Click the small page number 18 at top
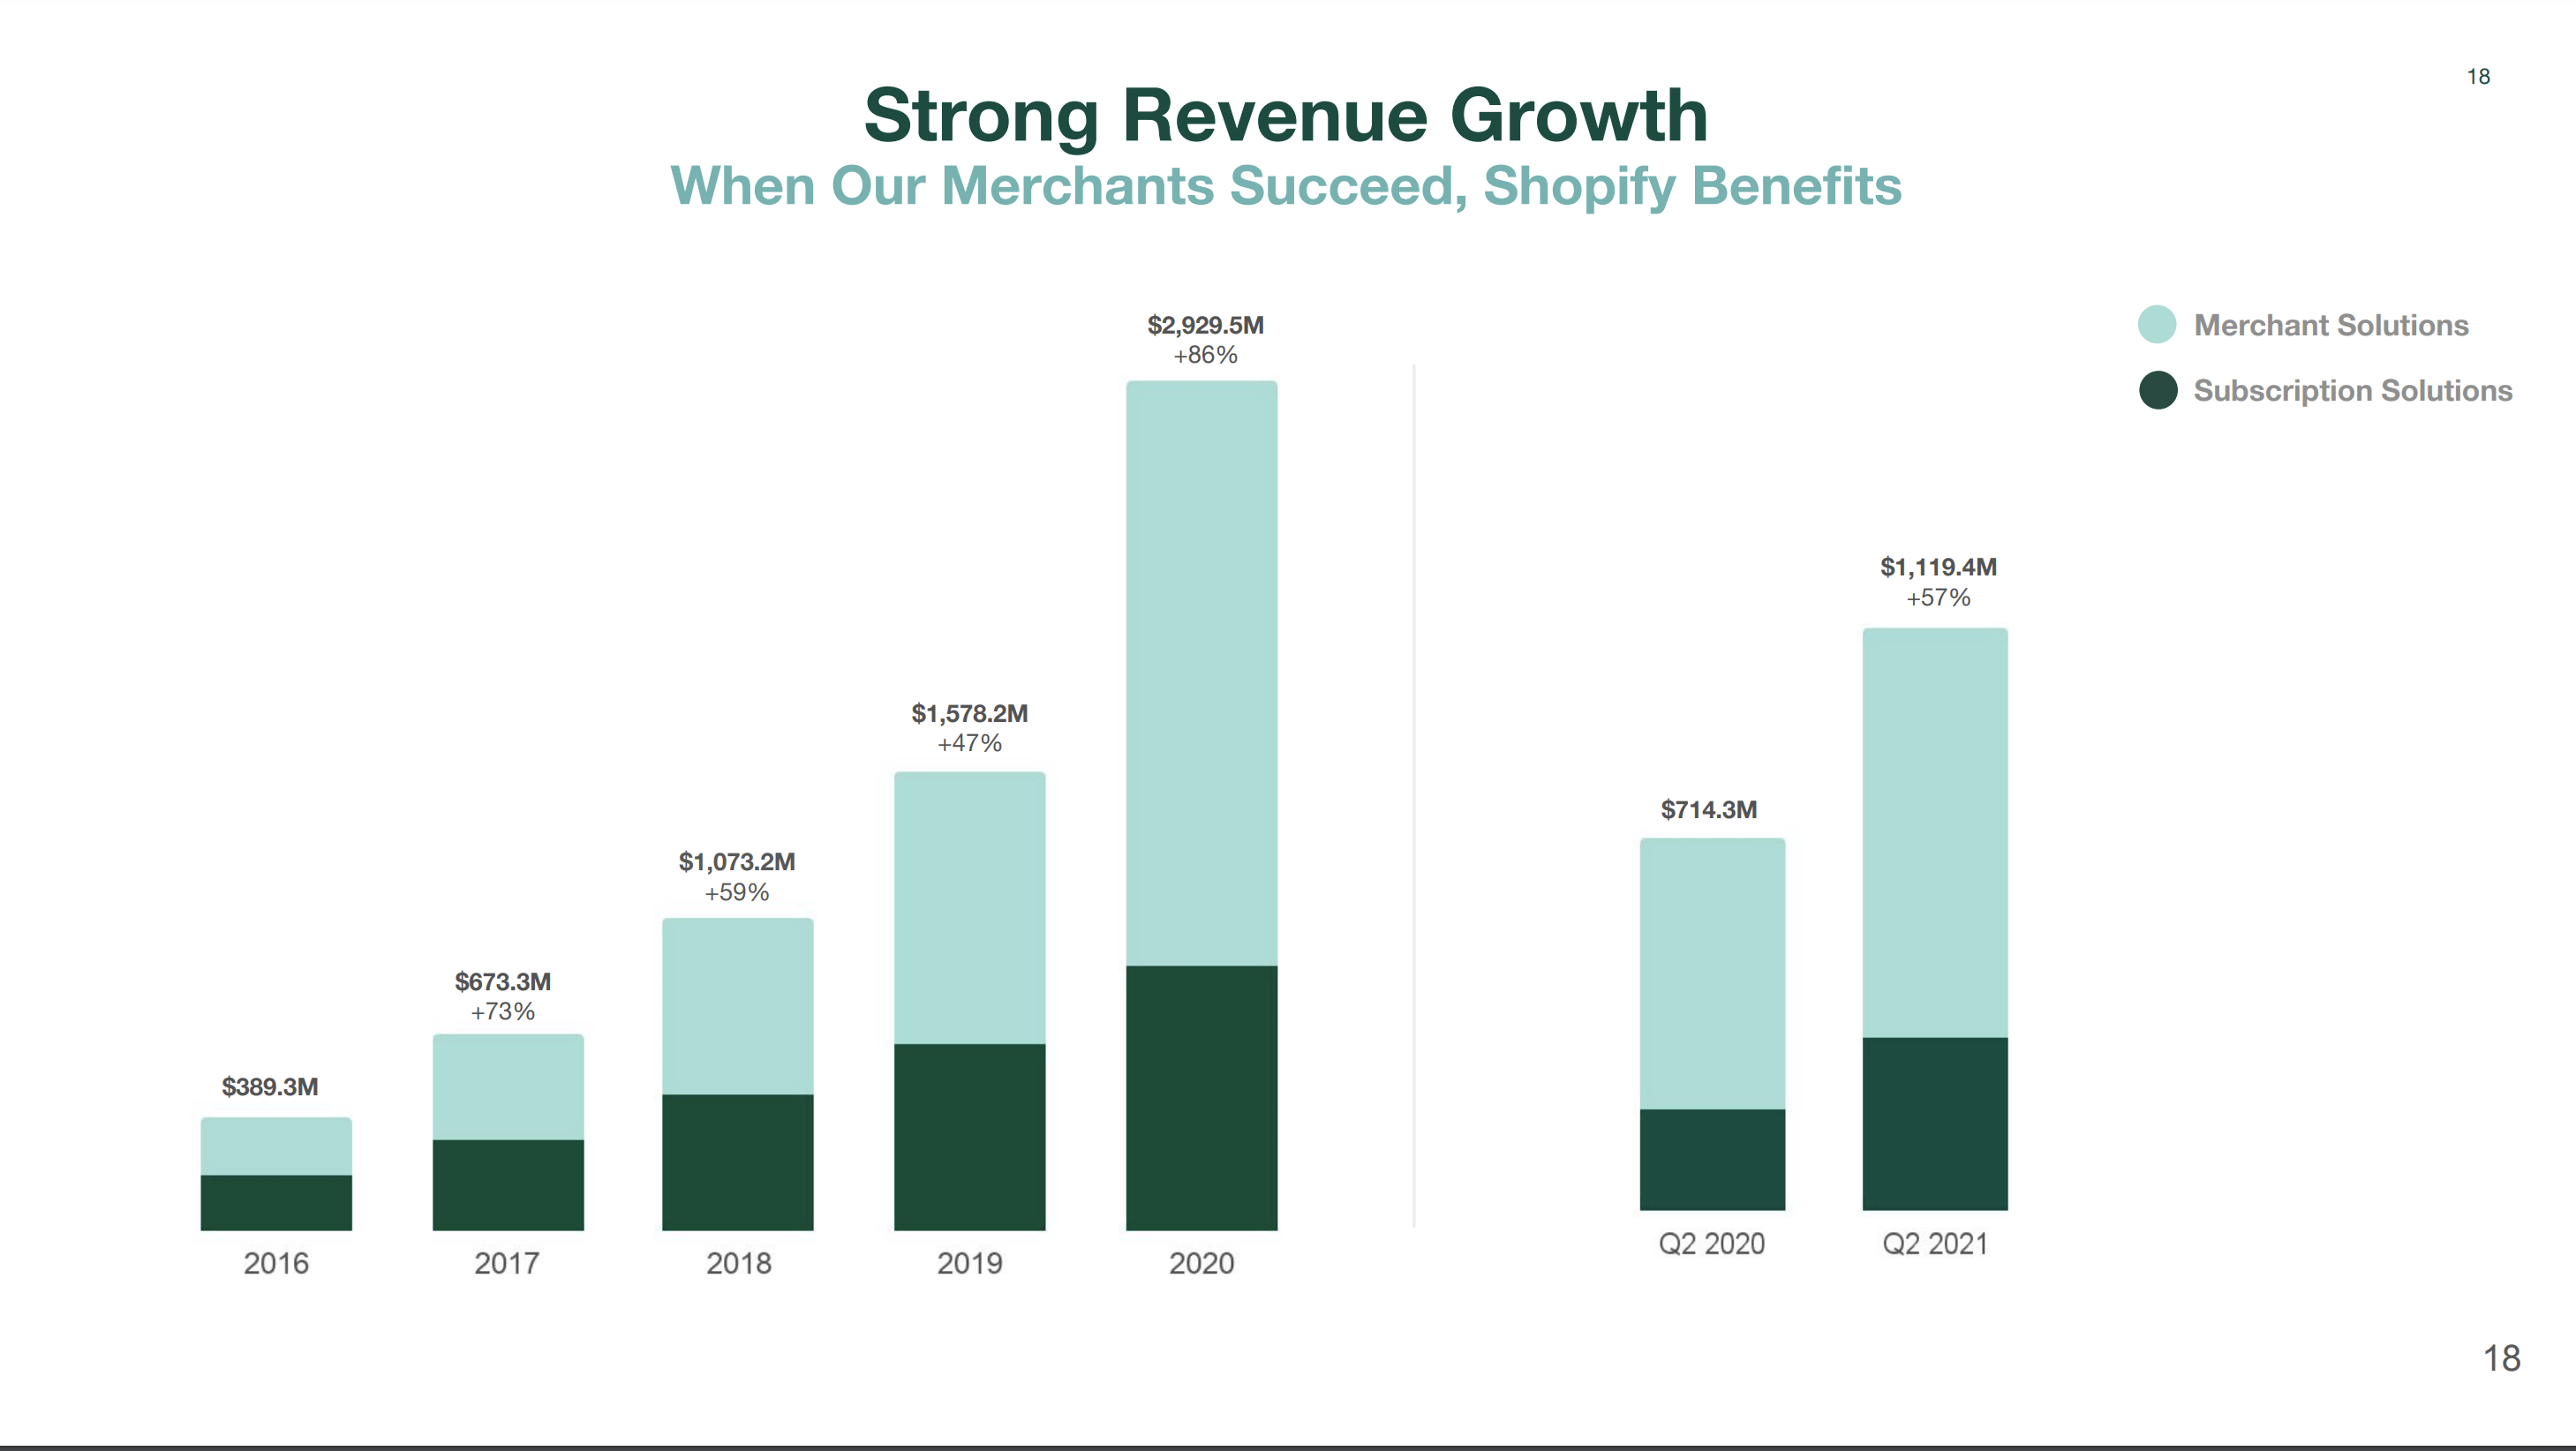 (2478, 77)
